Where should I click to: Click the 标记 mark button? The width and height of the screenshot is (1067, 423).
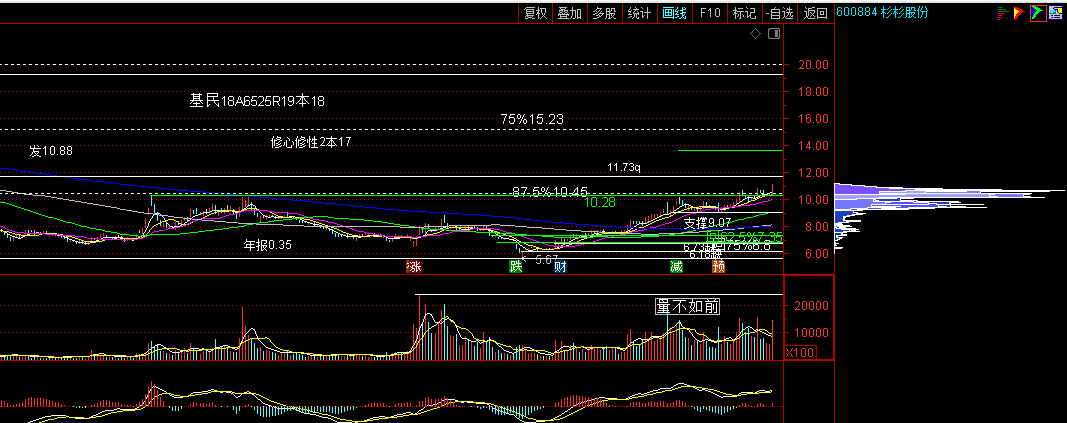pyautogui.click(x=744, y=13)
